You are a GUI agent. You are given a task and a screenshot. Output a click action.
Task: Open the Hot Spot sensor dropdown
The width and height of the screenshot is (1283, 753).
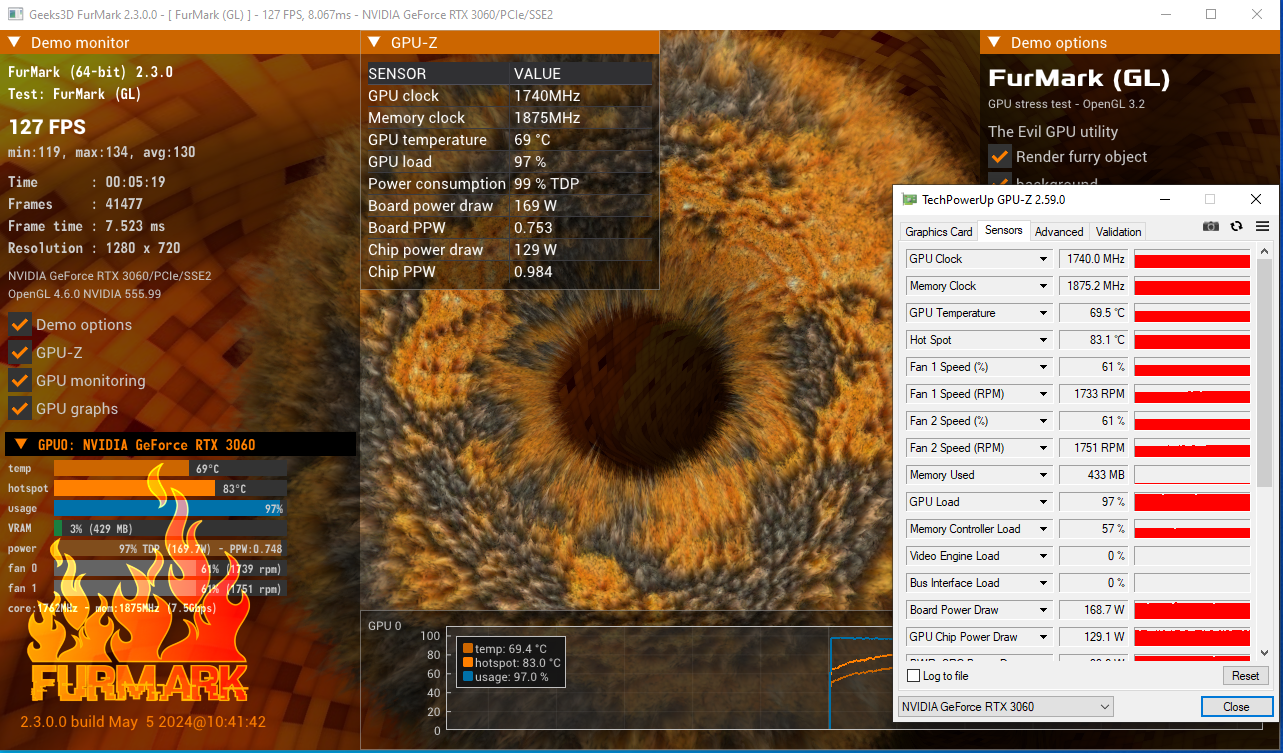[1038, 339]
